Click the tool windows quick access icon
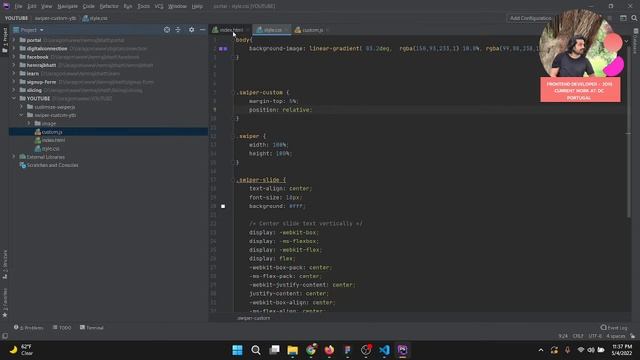The image size is (640, 360). (4, 336)
